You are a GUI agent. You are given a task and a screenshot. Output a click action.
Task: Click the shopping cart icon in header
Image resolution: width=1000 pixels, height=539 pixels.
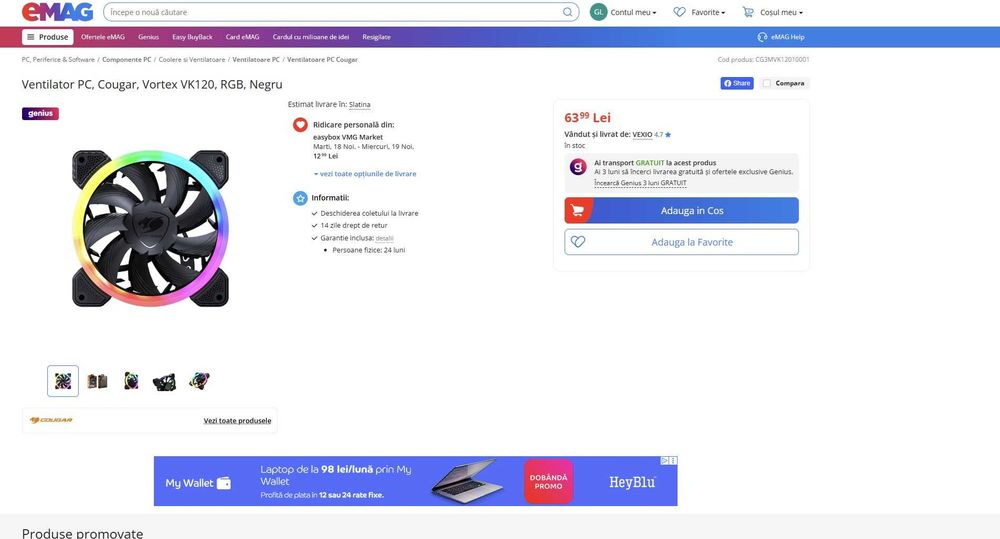tap(748, 12)
